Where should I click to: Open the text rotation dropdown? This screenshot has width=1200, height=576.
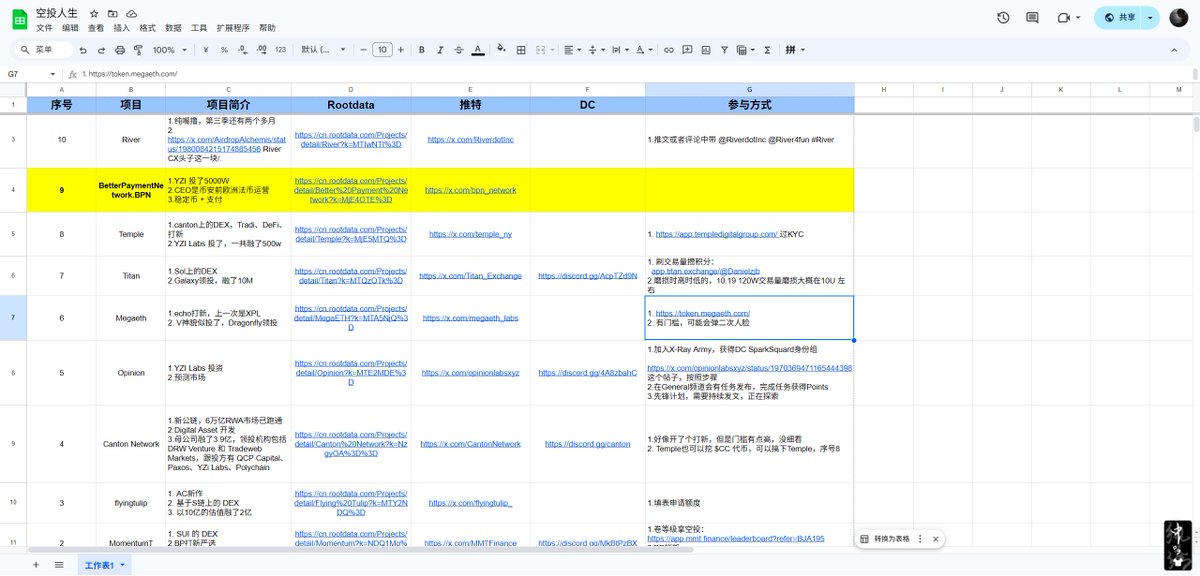pyautogui.click(x=644, y=49)
